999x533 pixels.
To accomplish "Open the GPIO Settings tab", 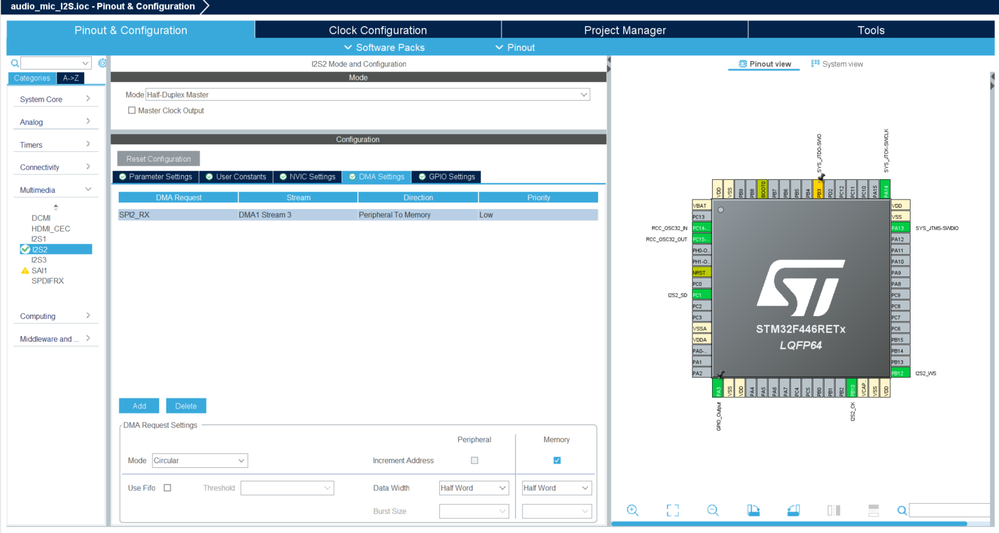I will [446, 177].
